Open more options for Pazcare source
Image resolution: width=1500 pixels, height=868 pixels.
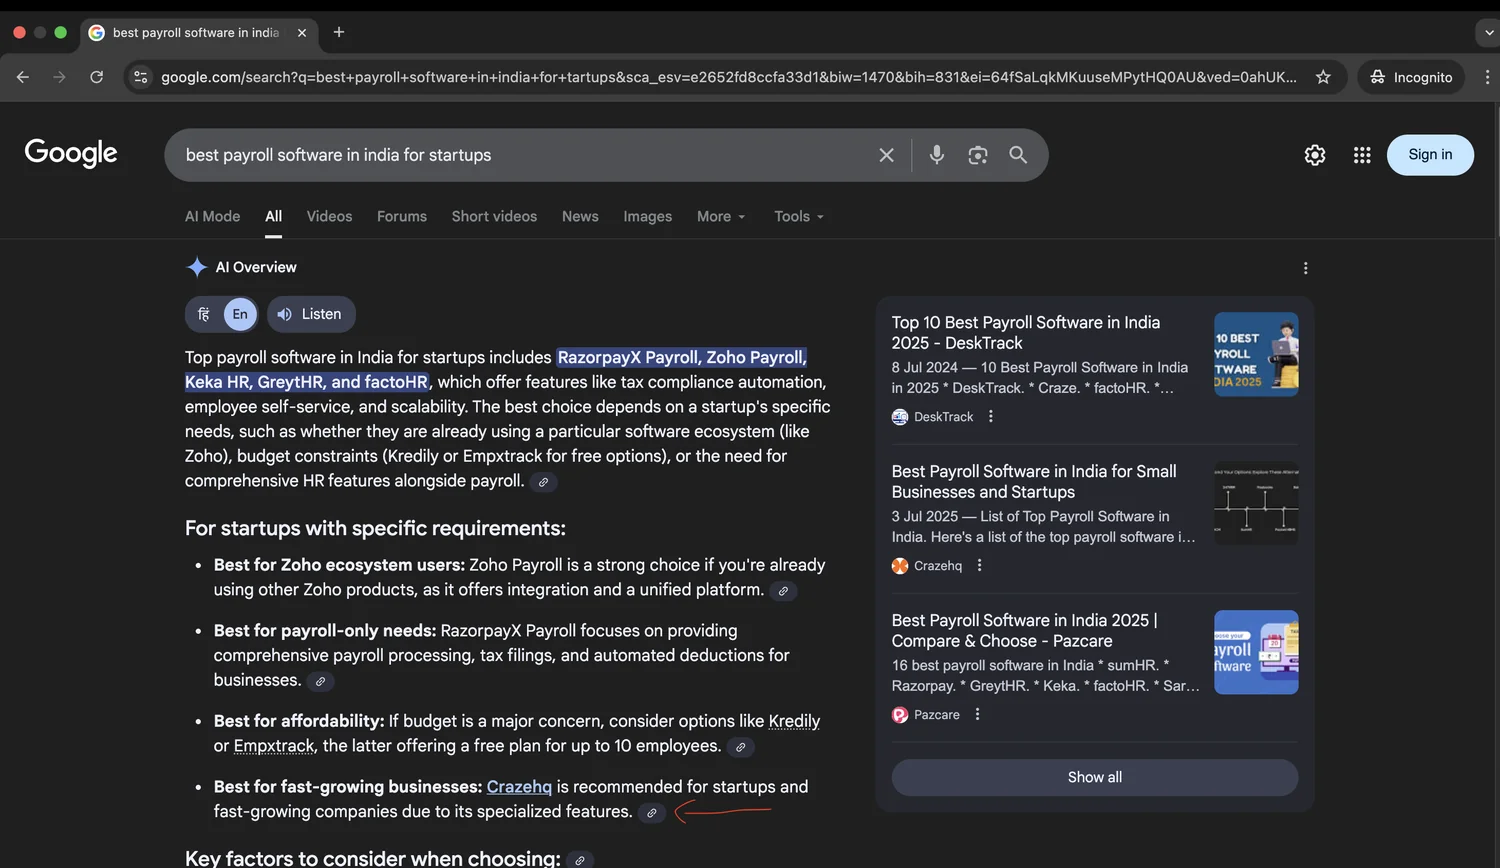[x=978, y=714]
